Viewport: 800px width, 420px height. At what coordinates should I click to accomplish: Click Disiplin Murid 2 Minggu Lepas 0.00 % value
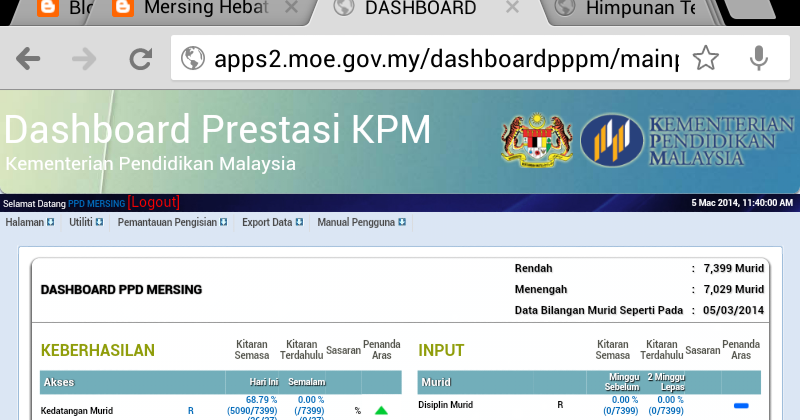pos(670,400)
